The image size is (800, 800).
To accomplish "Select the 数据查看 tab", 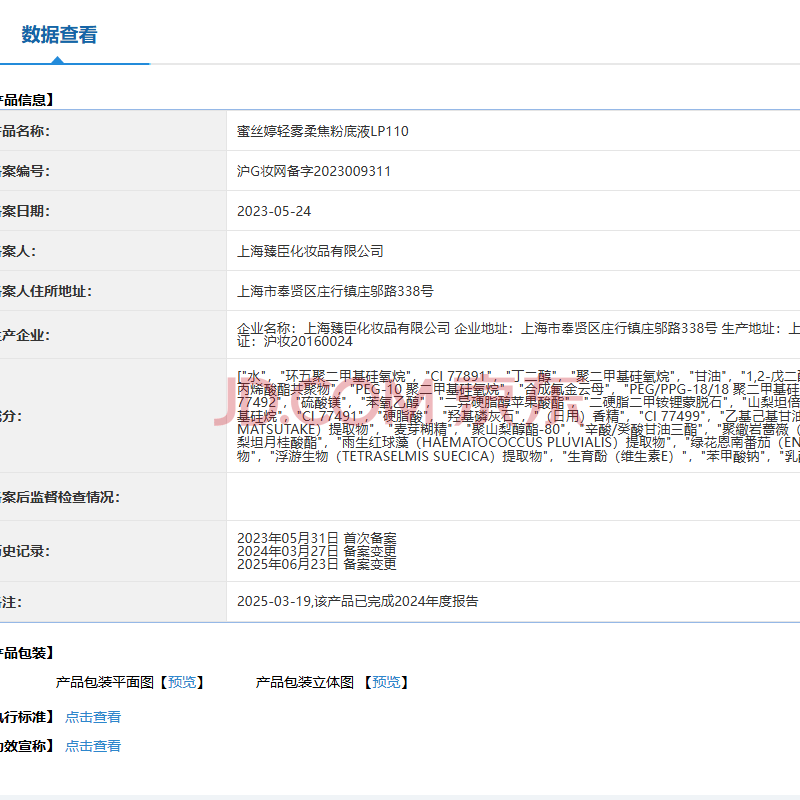I will (60, 35).
